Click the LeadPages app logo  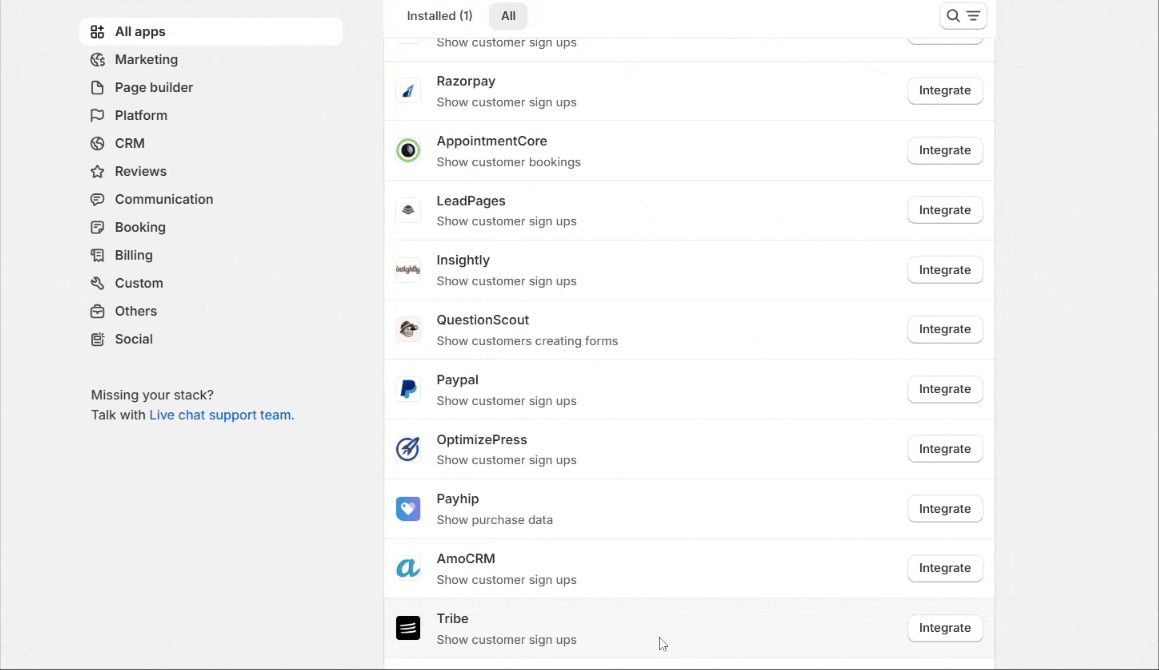click(x=408, y=210)
